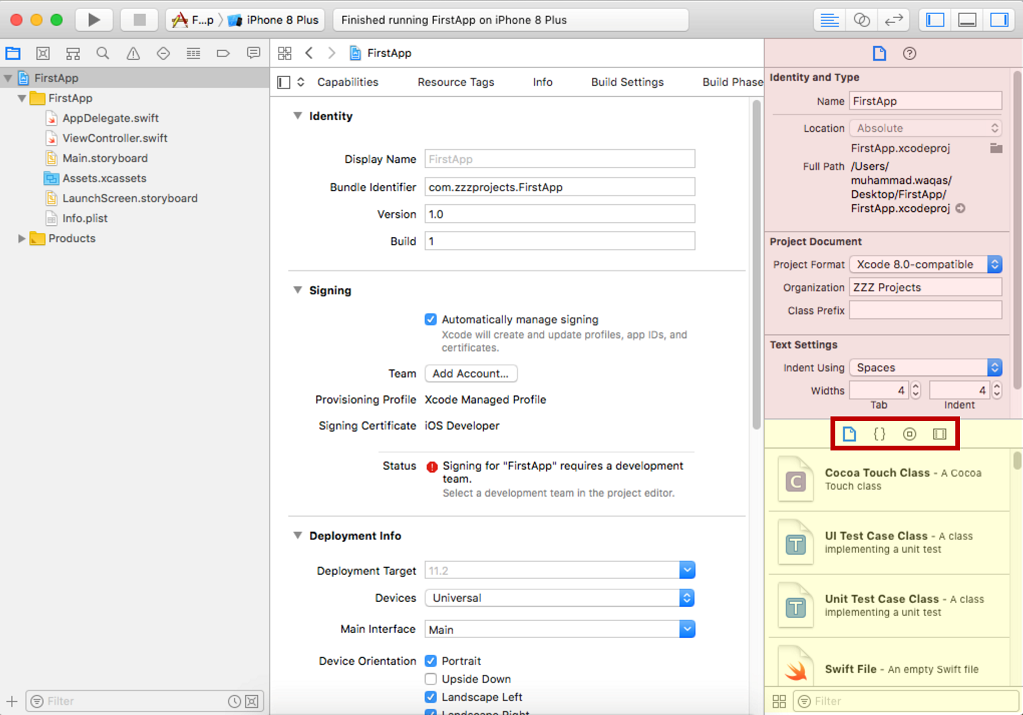This screenshot has width=1023, height=715.
Task: Enable Upside Down orientation
Action: (431, 679)
